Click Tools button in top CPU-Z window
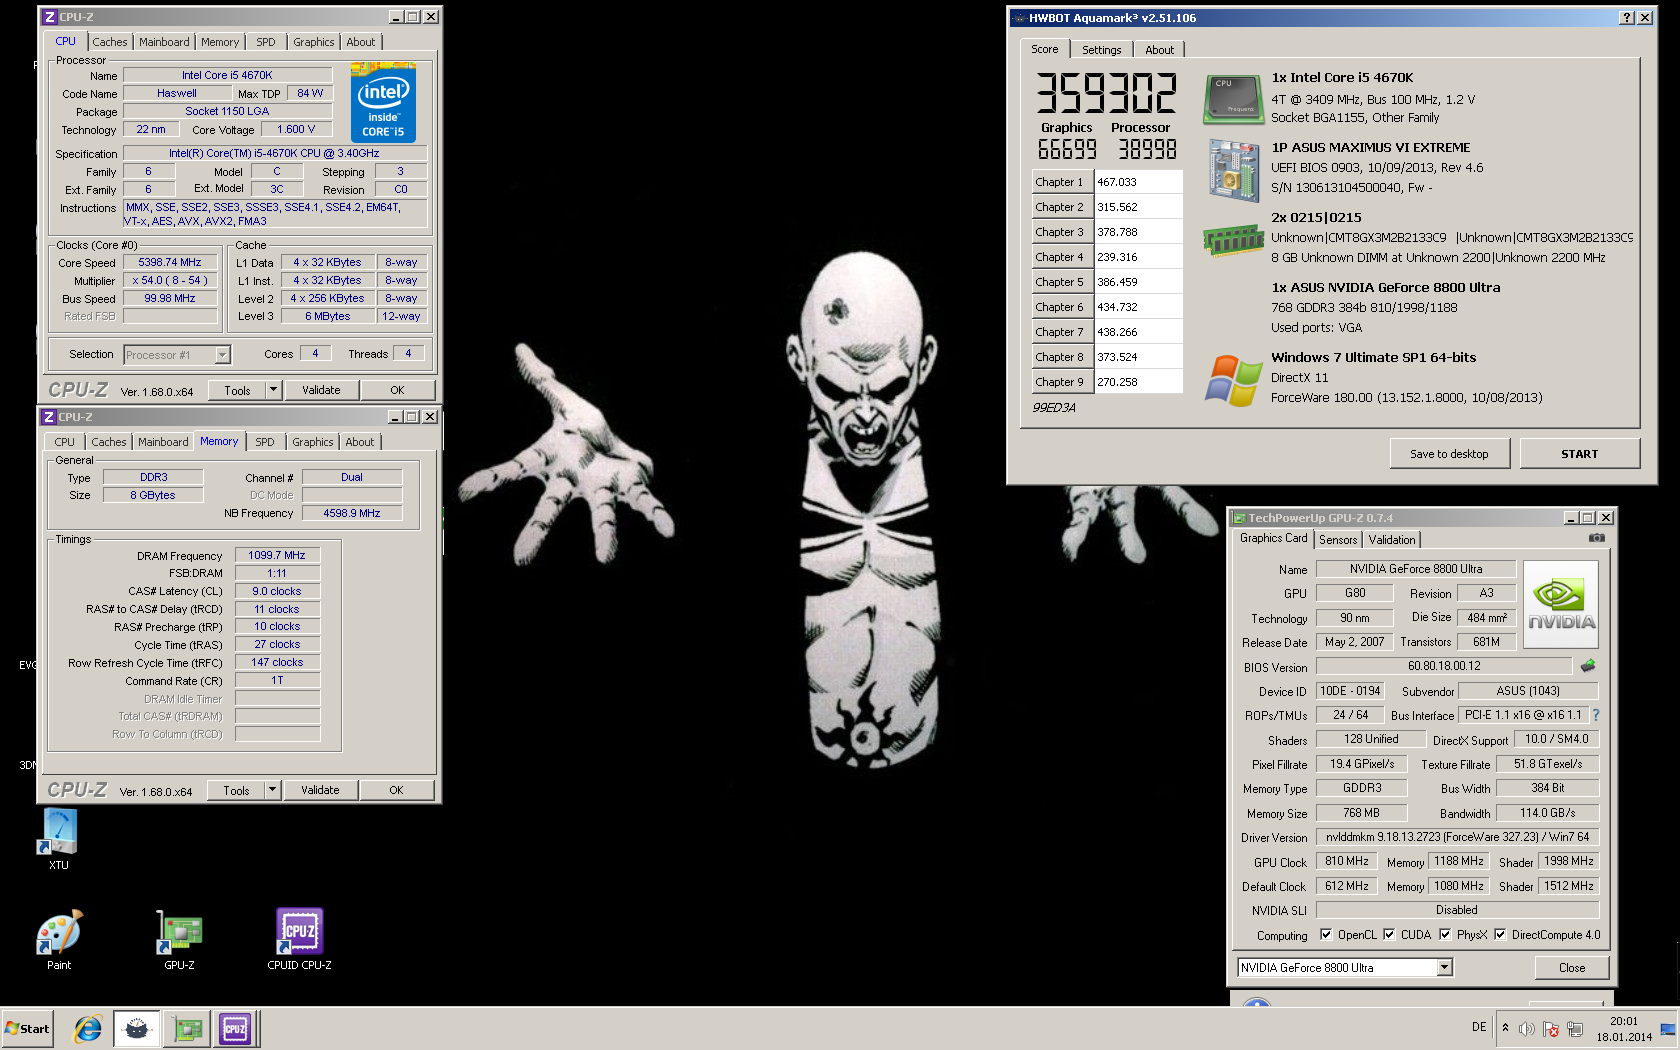Viewport: 1680px width, 1050px height. (238, 390)
